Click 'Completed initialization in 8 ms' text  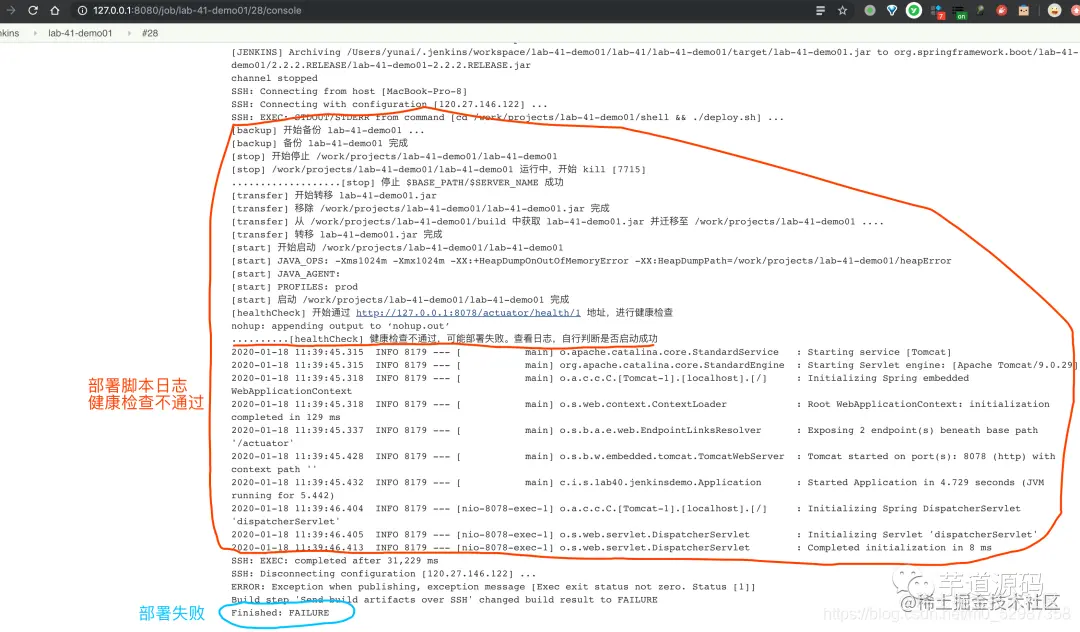coord(900,548)
